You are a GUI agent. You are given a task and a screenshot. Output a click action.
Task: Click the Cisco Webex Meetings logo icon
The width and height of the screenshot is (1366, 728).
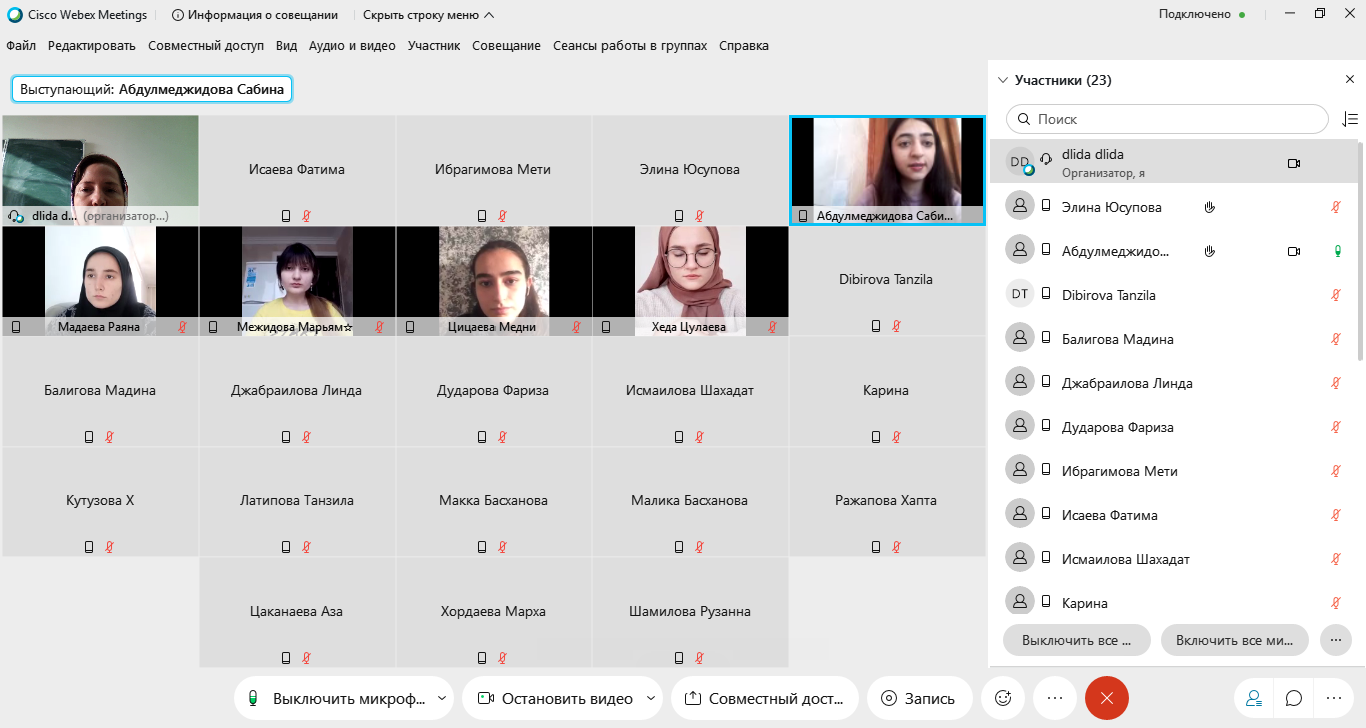tap(15, 15)
